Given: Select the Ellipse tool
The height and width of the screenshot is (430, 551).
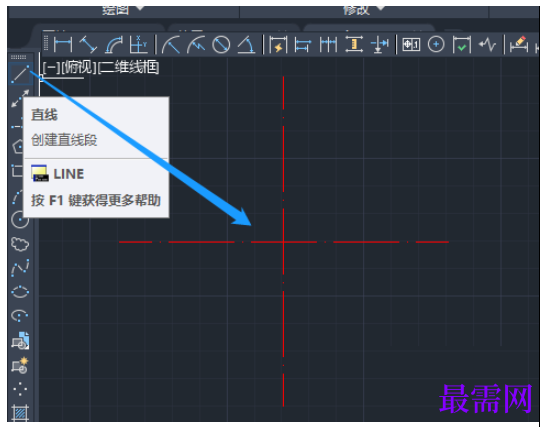Looking at the screenshot, I should tap(20, 292).
